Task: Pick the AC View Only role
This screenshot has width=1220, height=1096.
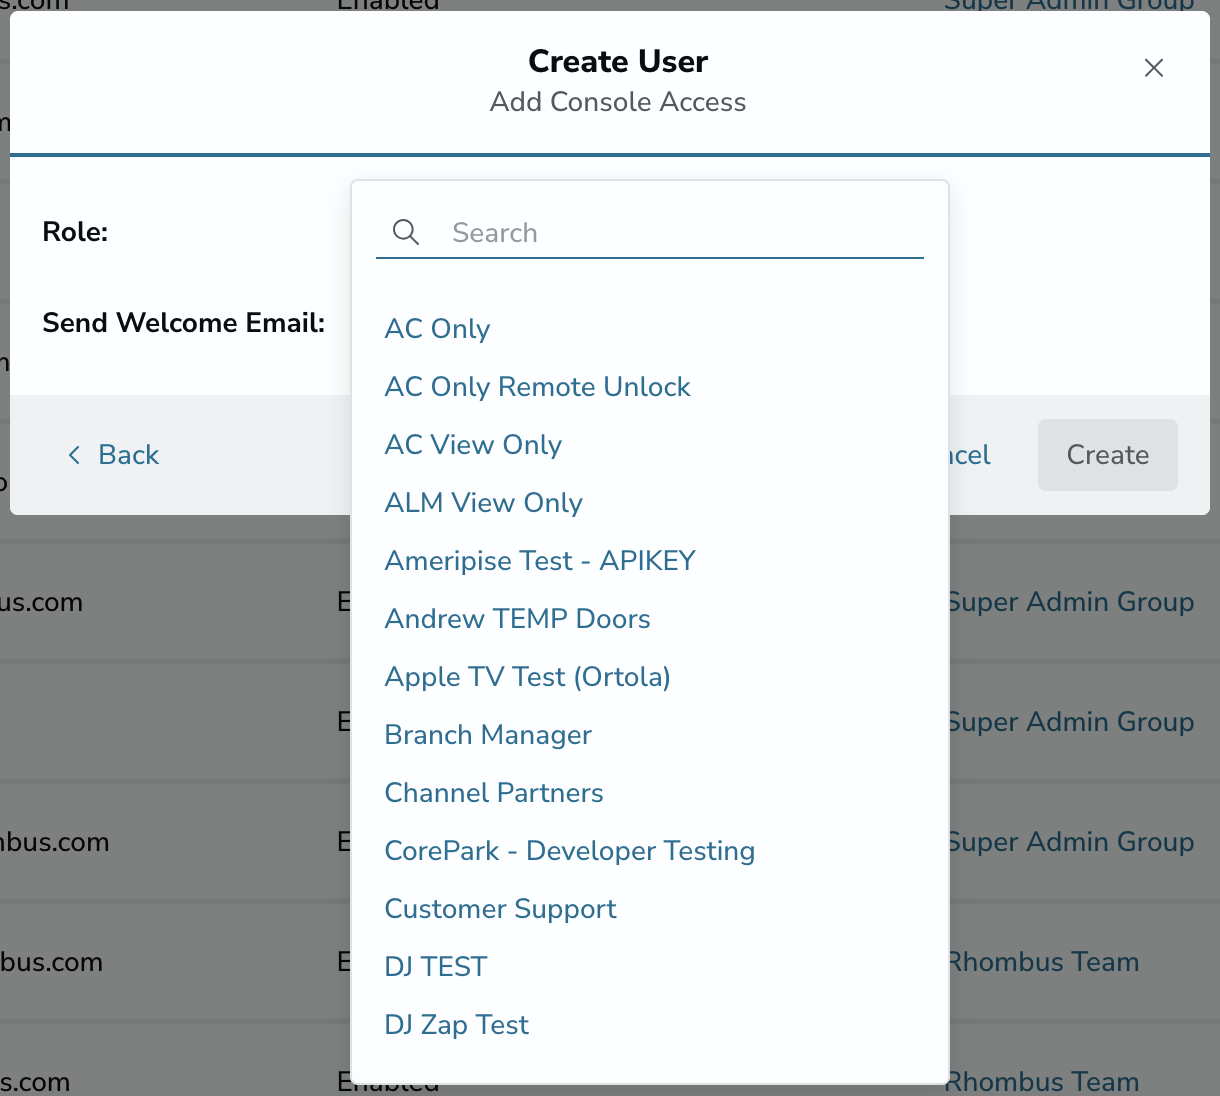Action: pos(473,445)
